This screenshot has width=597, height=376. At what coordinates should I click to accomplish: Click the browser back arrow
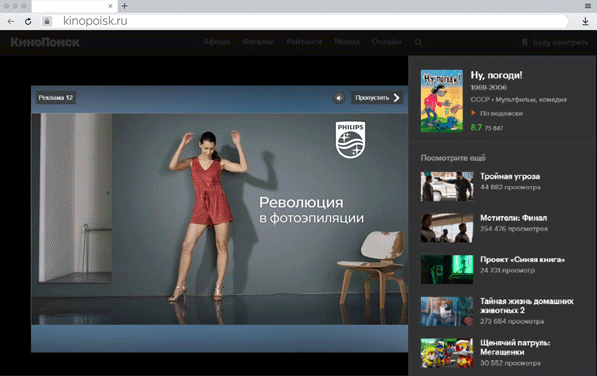tap(11, 21)
